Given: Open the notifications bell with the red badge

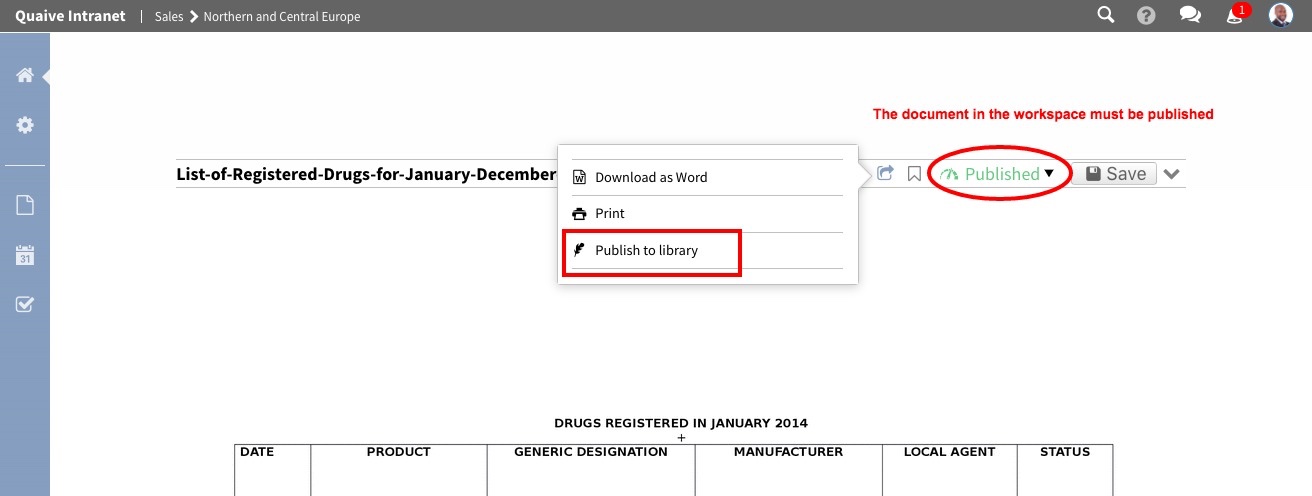Looking at the screenshot, I should [x=1236, y=15].
